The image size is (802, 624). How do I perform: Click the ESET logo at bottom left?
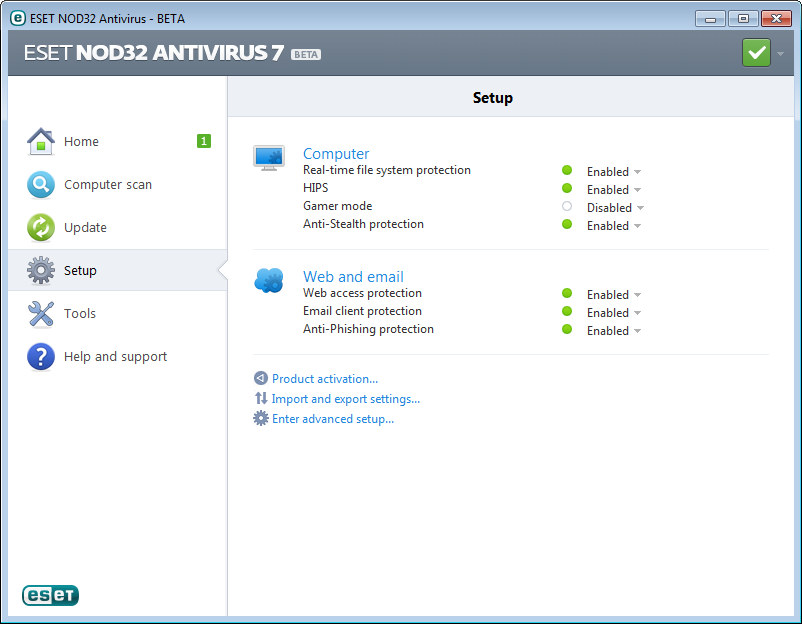point(50,595)
